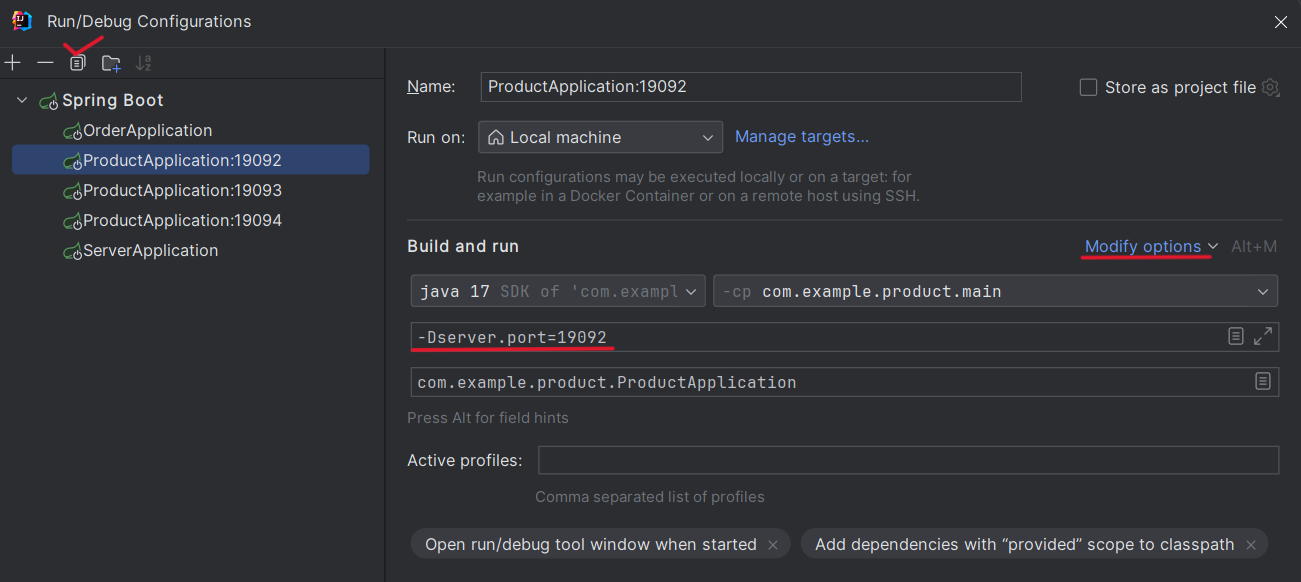
Task: Create a new configuration folder
Action: click(x=111, y=63)
